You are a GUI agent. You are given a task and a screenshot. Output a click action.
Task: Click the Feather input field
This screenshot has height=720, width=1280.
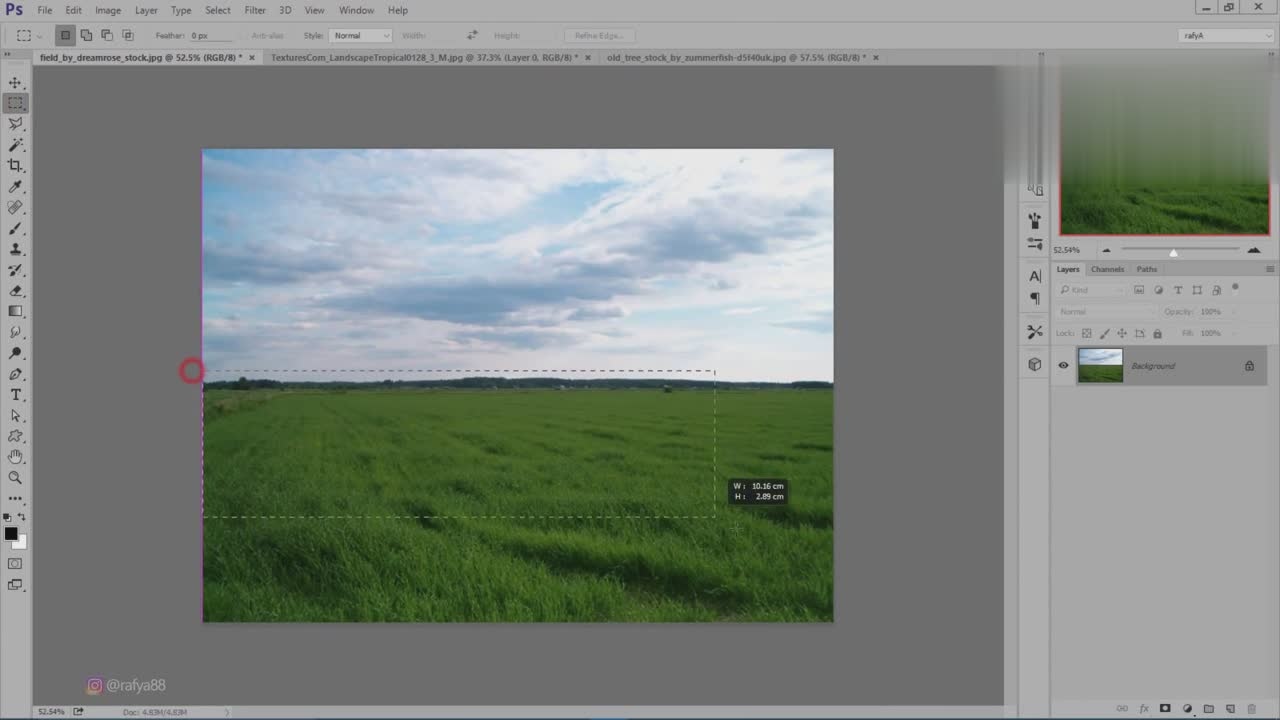(x=209, y=35)
